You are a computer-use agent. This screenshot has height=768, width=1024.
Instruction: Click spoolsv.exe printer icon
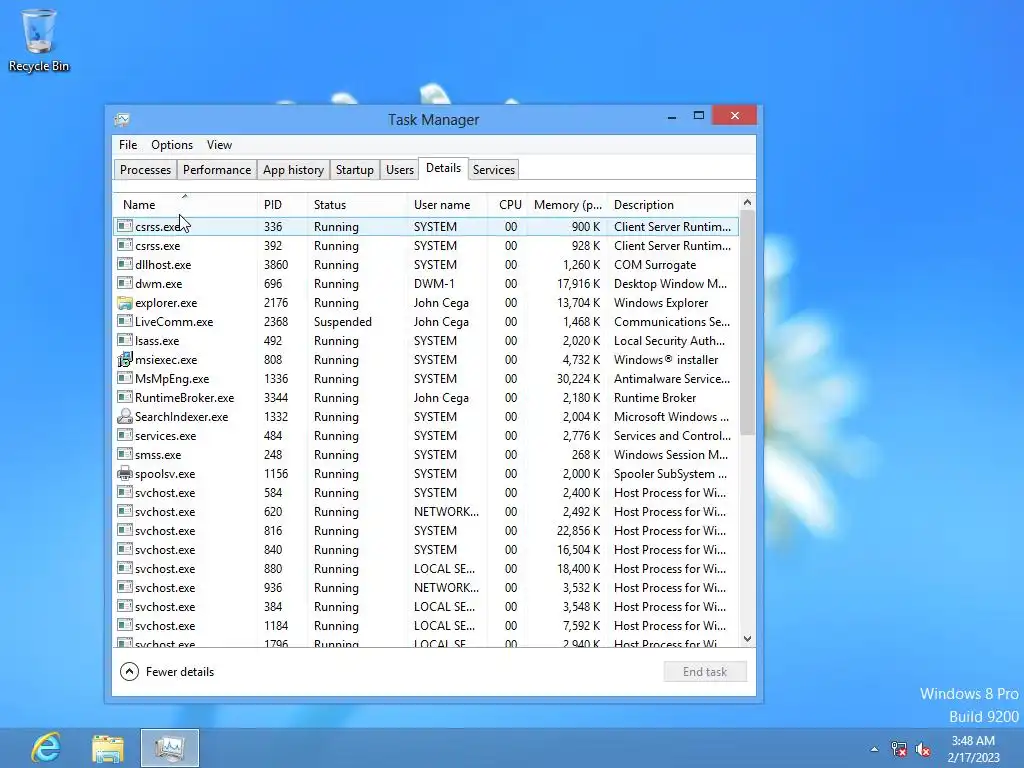(x=125, y=473)
